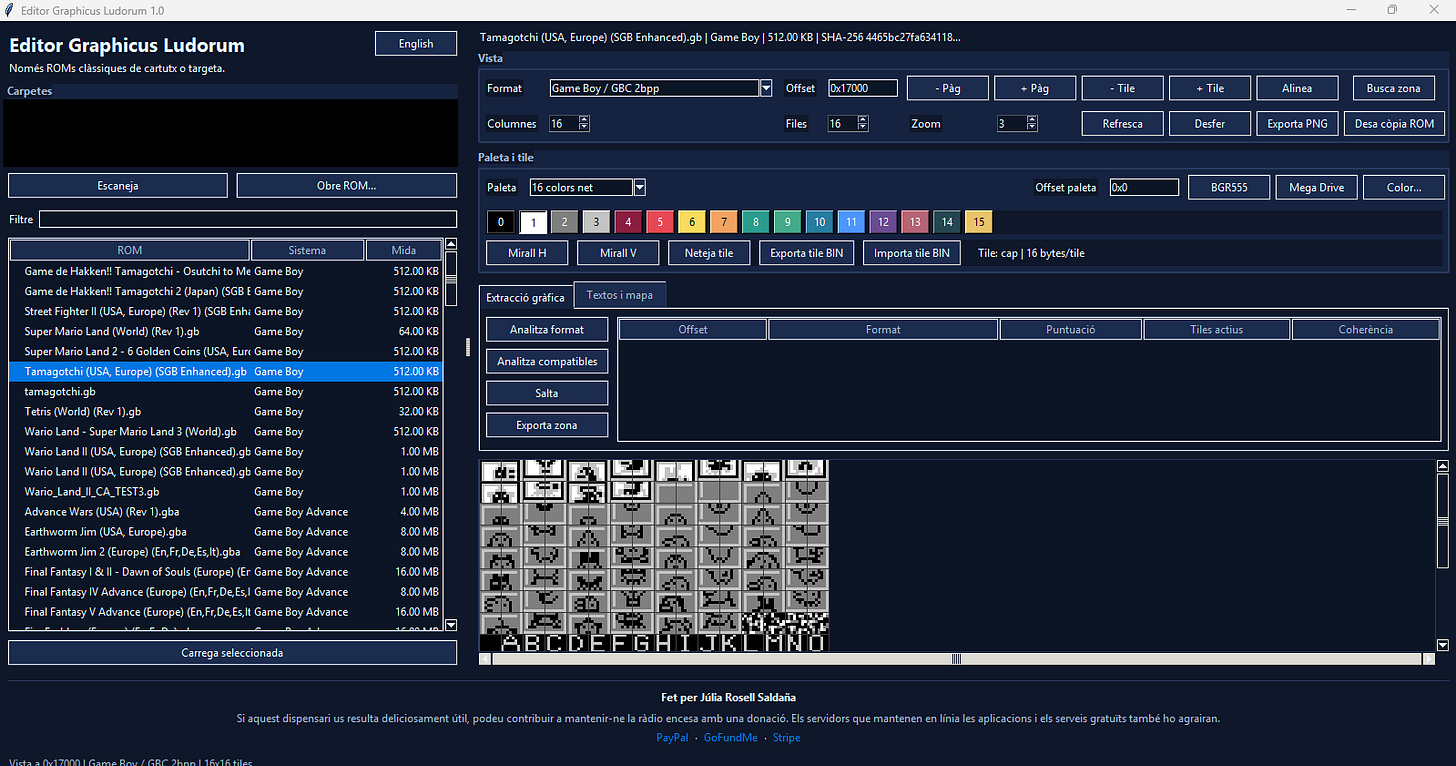Viewport: 1456px width, 766px height.
Task: Switch to Textos i mapa tab
Action: point(620,295)
